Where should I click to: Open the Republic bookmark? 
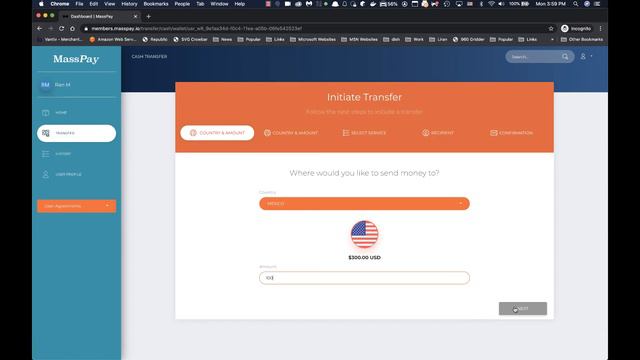[x=155, y=40]
